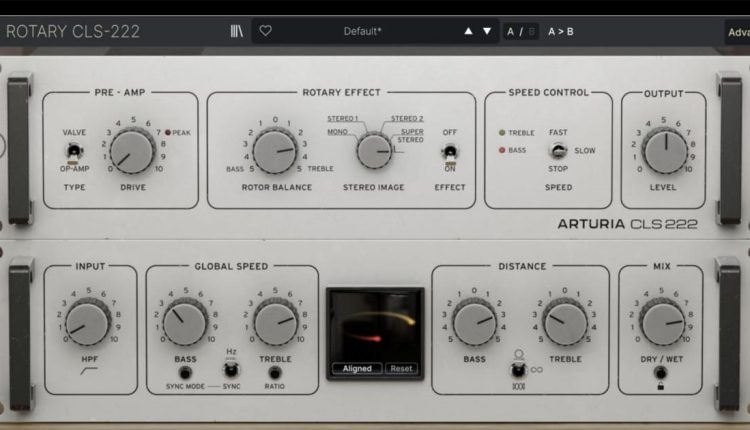Toggle the Effect on/off switch

pos(450,153)
